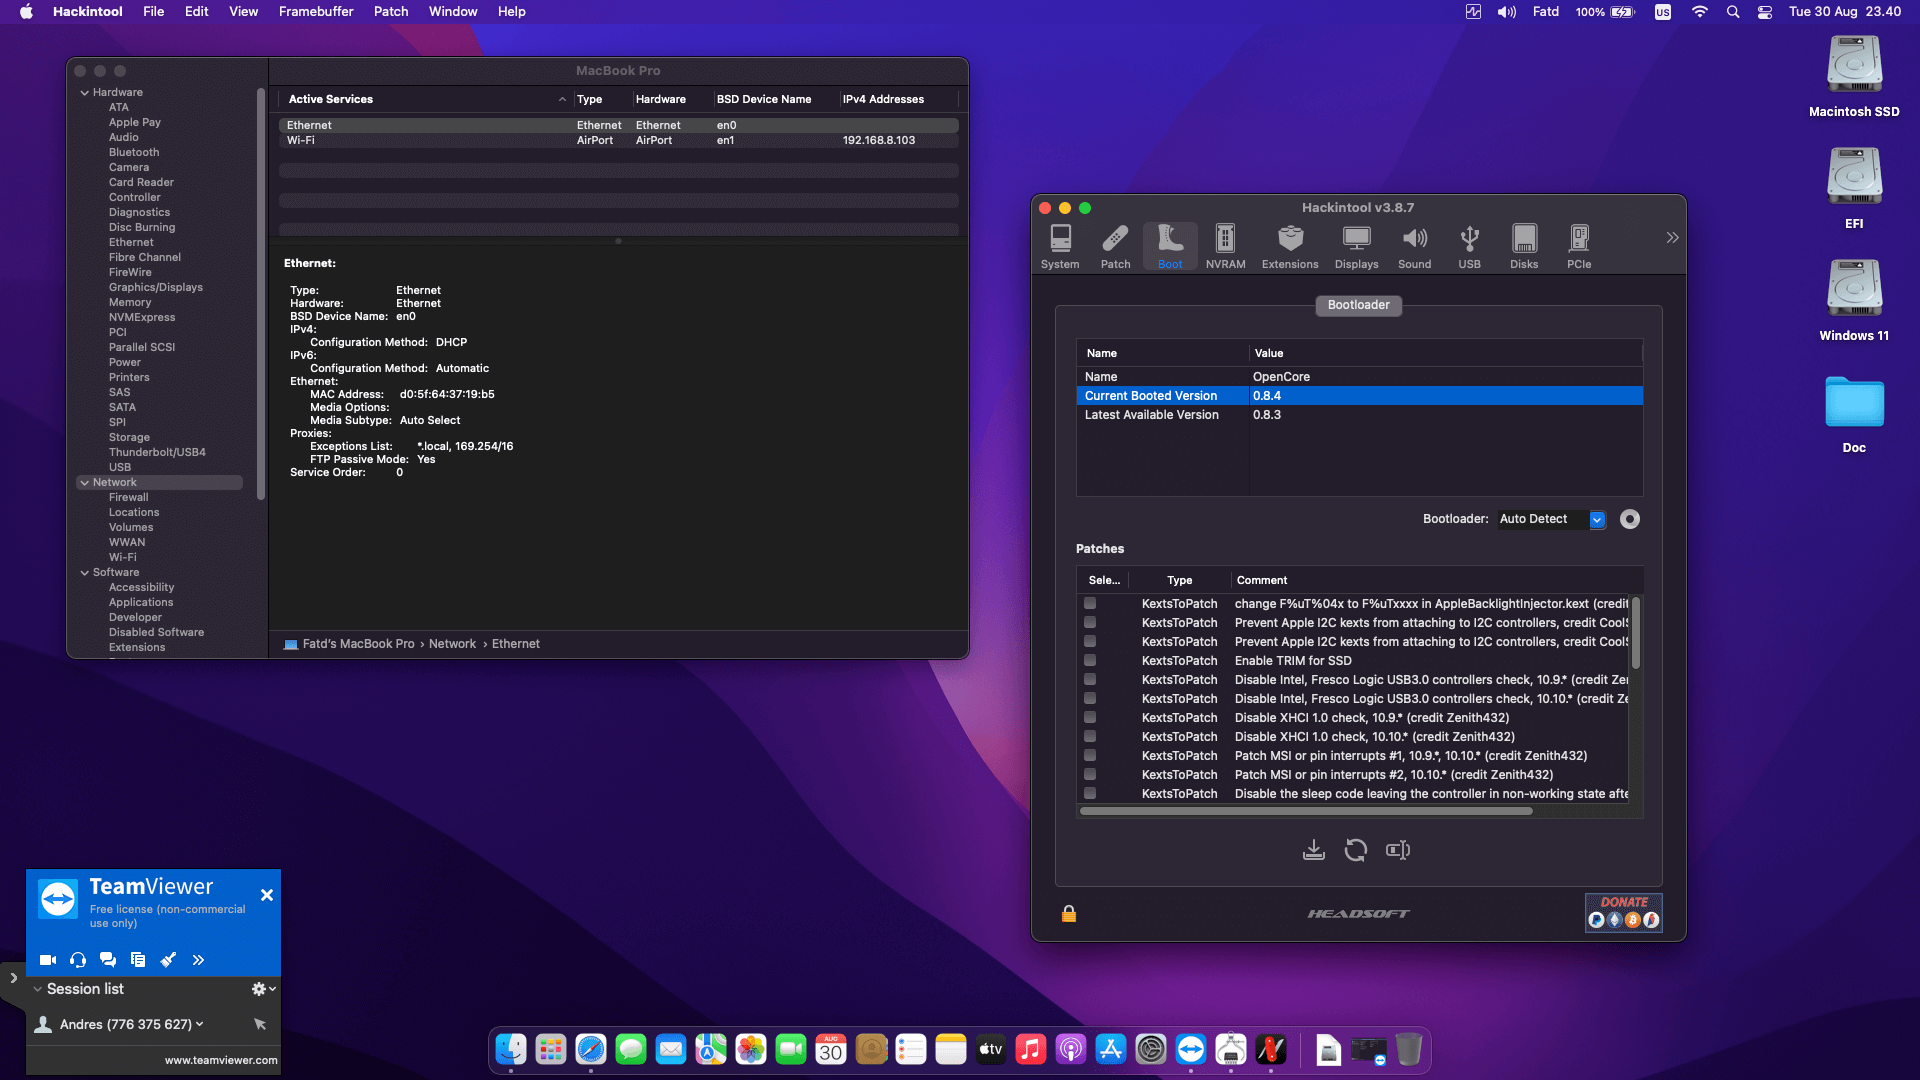Viewport: 1920px width, 1080px height.
Task: Check the Enable TRIM for SSD patch
Action: tap(1090, 660)
